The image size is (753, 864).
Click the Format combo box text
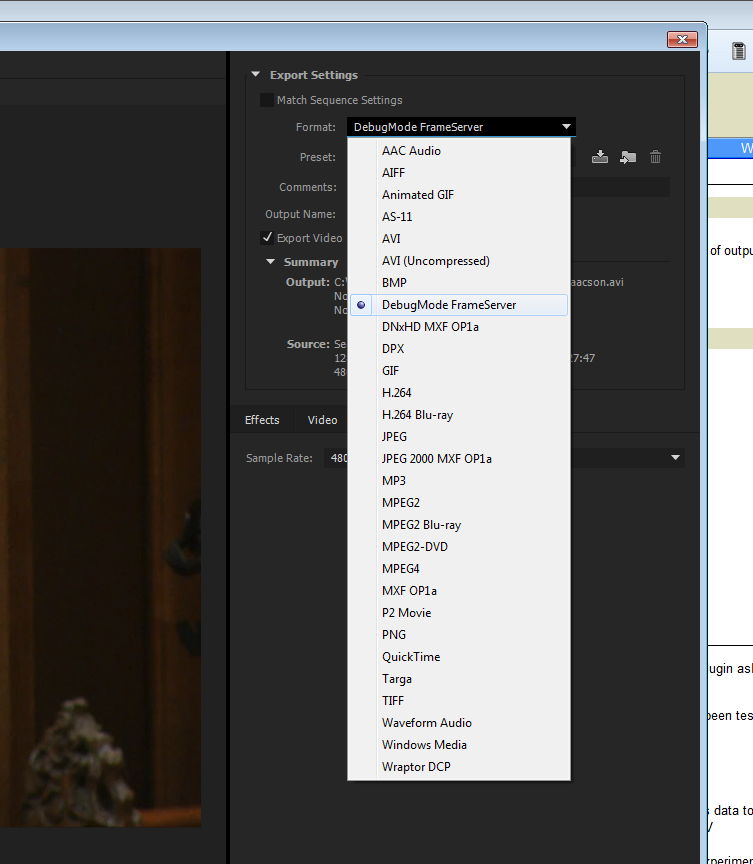coord(418,127)
